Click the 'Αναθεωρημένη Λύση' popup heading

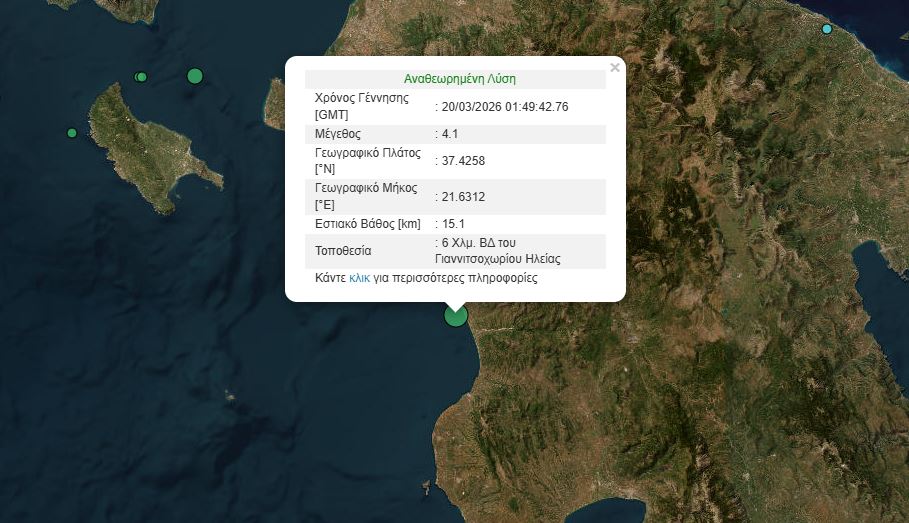(x=460, y=78)
